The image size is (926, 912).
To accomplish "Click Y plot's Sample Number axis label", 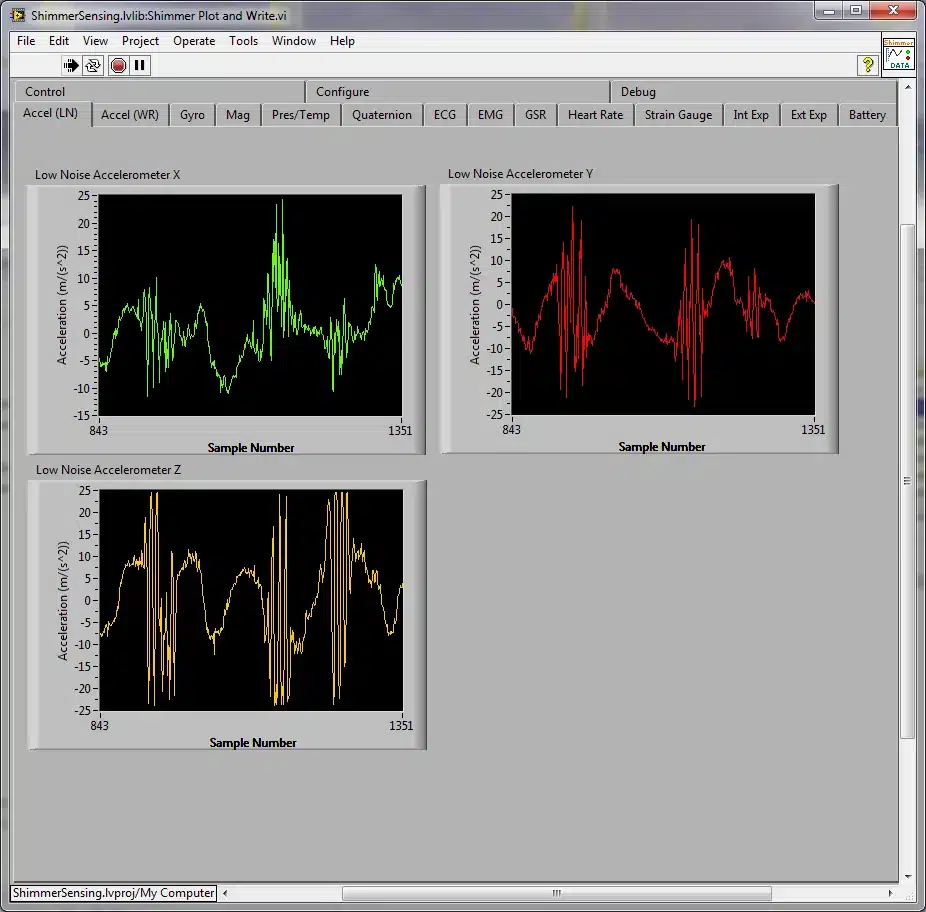I will [x=662, y=447].
